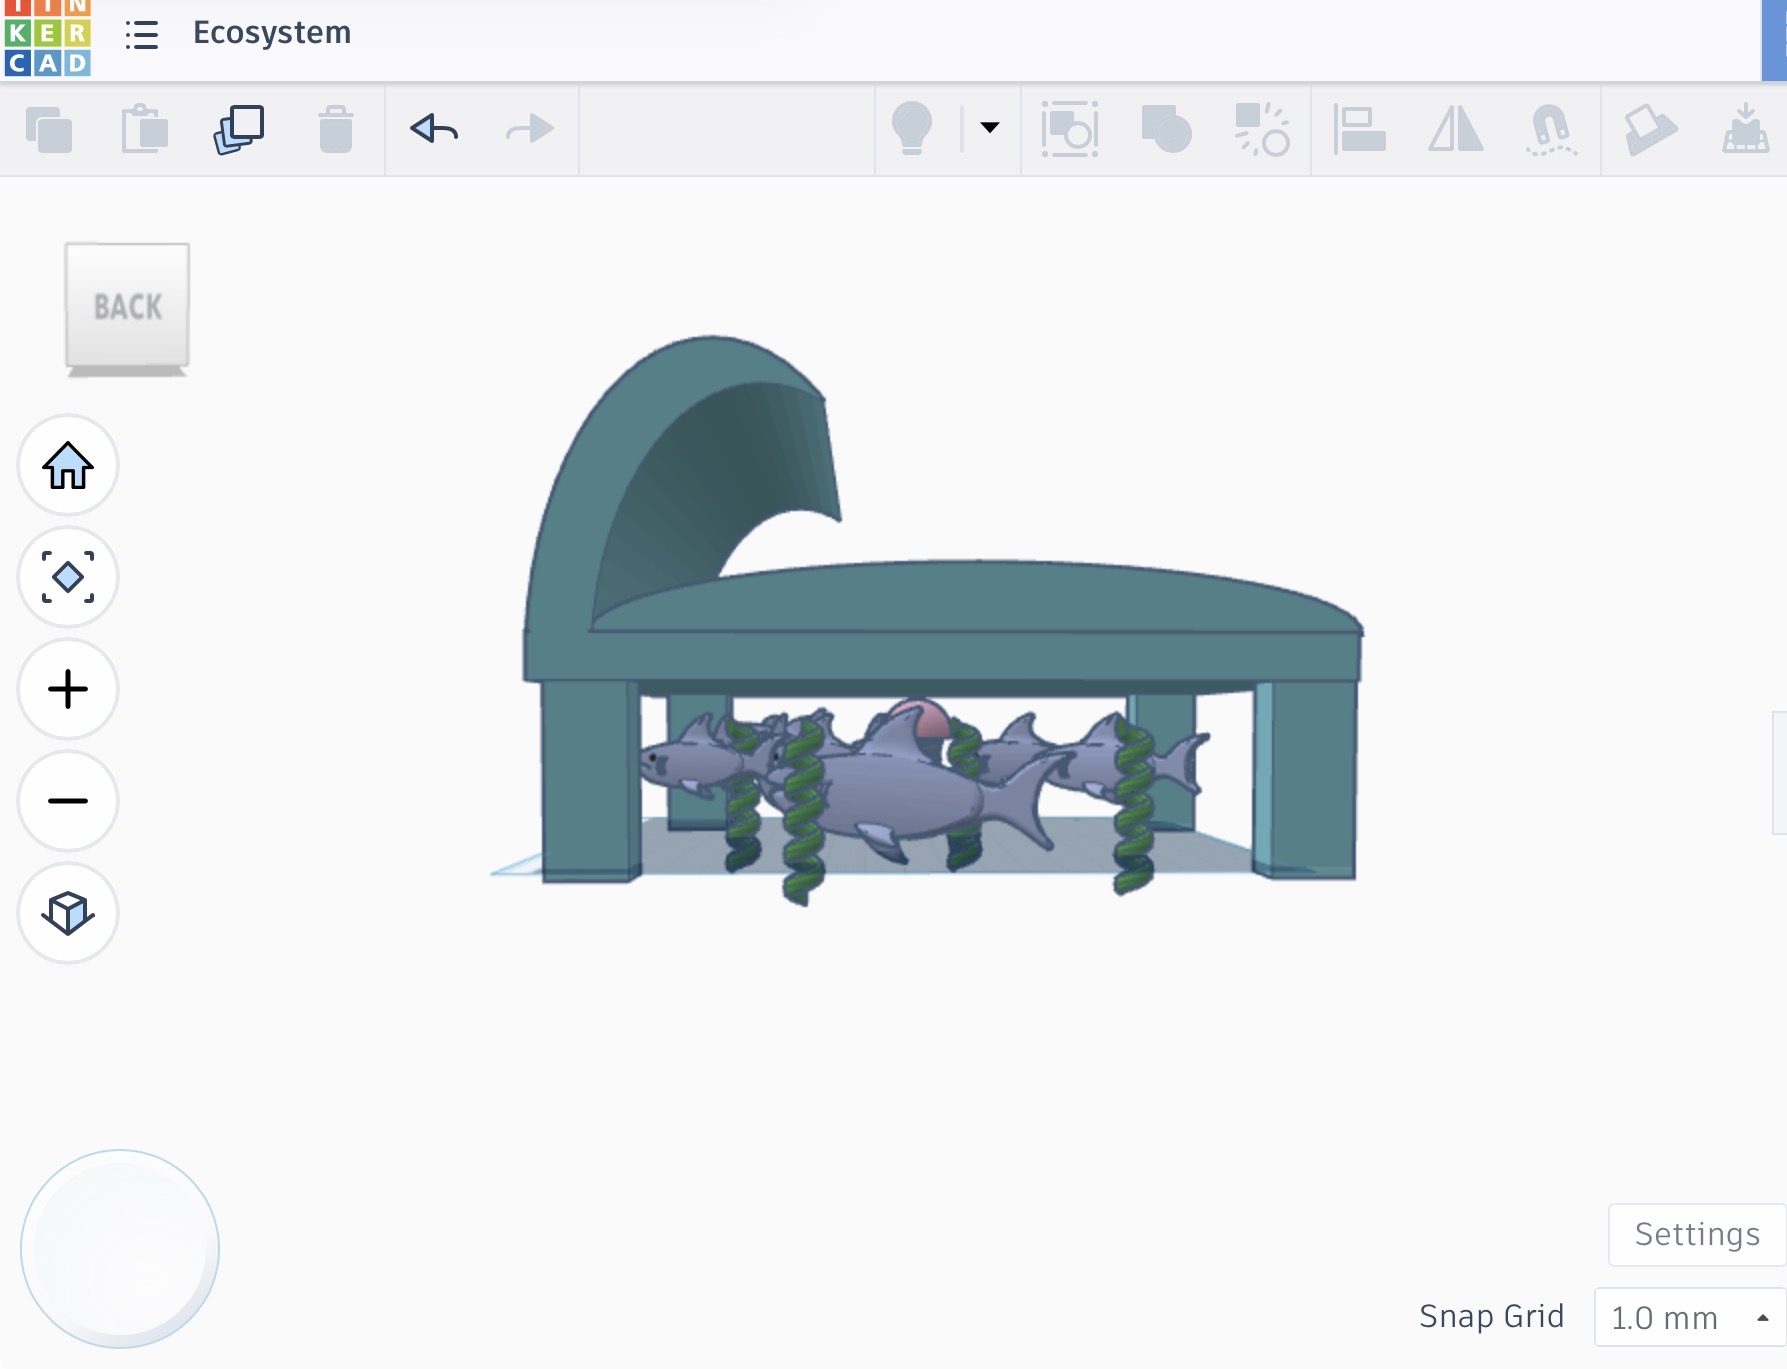Click the Delete trash icon

336,129
